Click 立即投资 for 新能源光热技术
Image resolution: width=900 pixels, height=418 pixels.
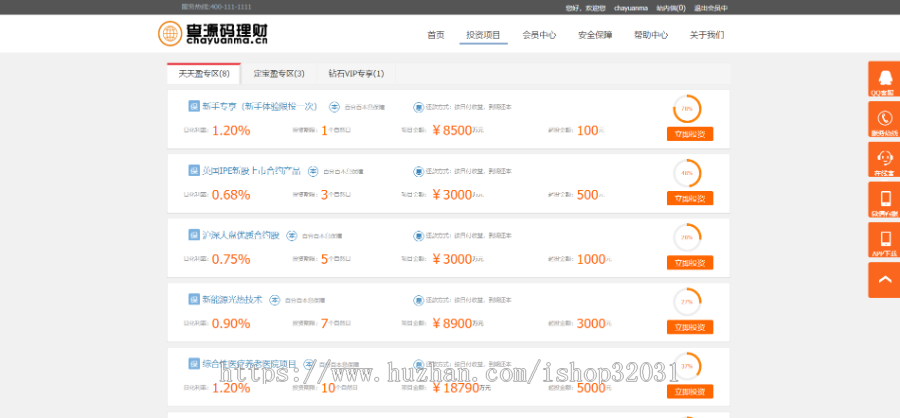[690, 327]
